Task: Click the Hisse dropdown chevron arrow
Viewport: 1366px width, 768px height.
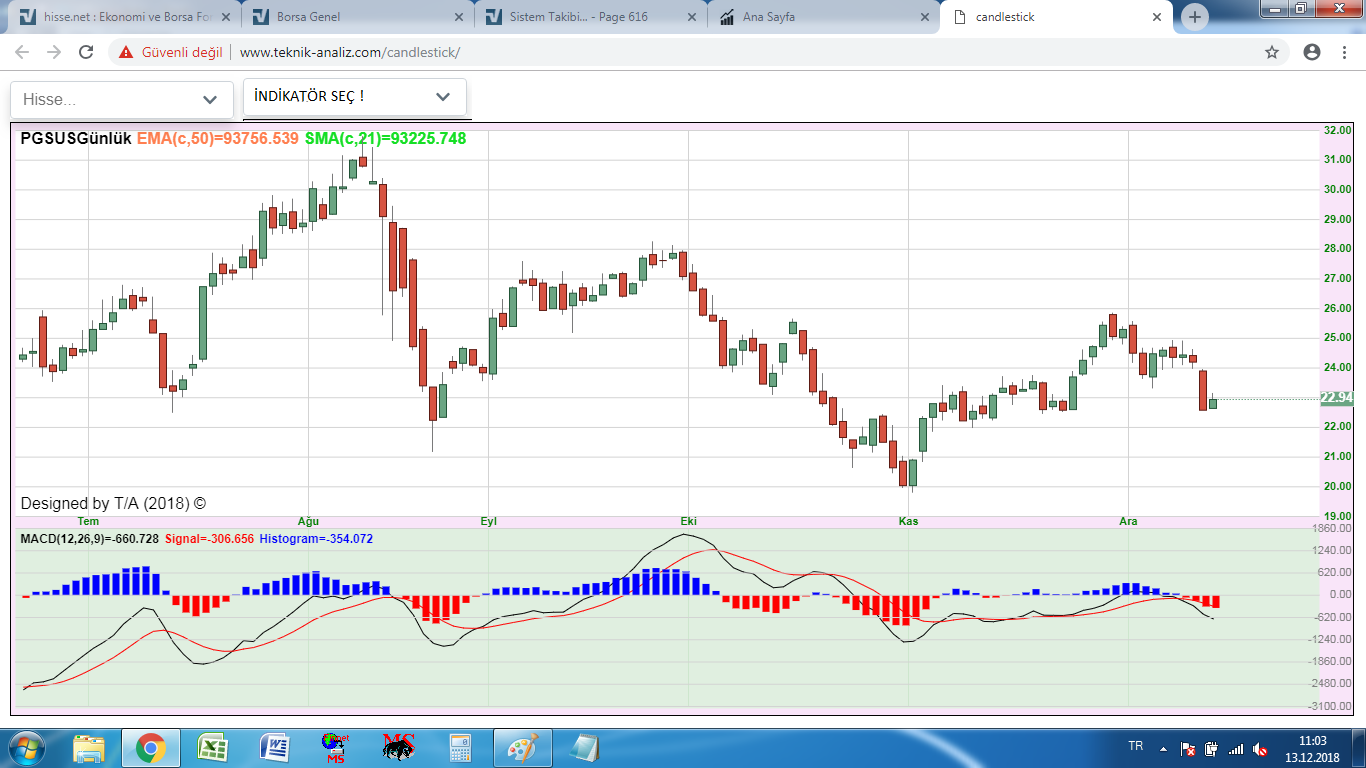Action: coord(210,100)
